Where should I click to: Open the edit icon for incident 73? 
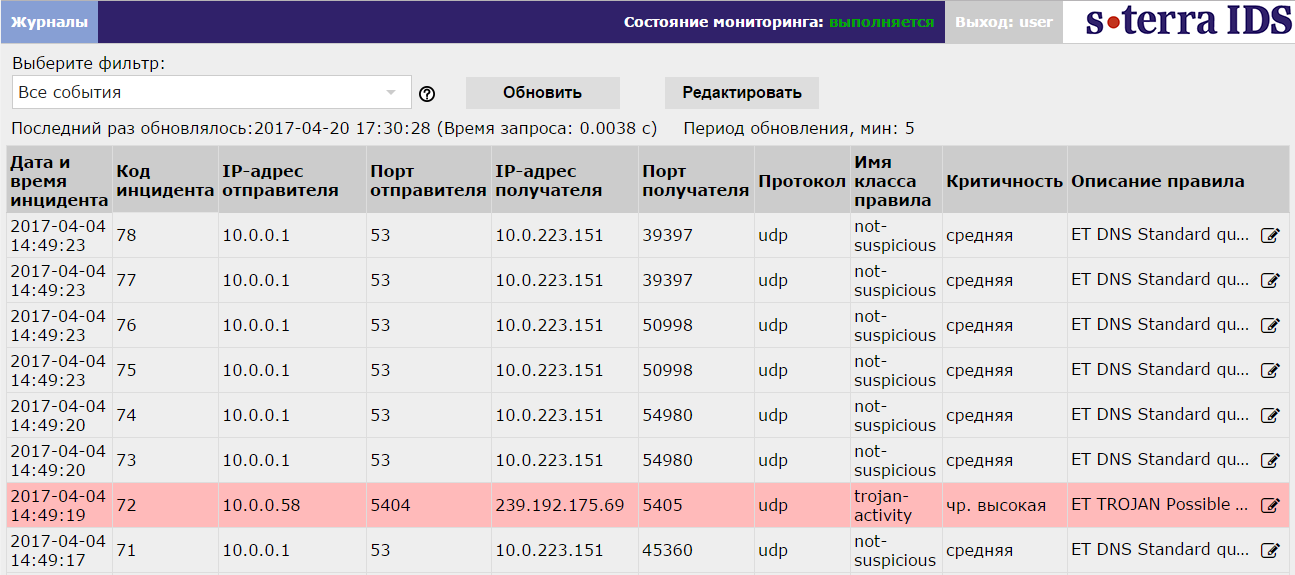click(x=1270, y=461)
